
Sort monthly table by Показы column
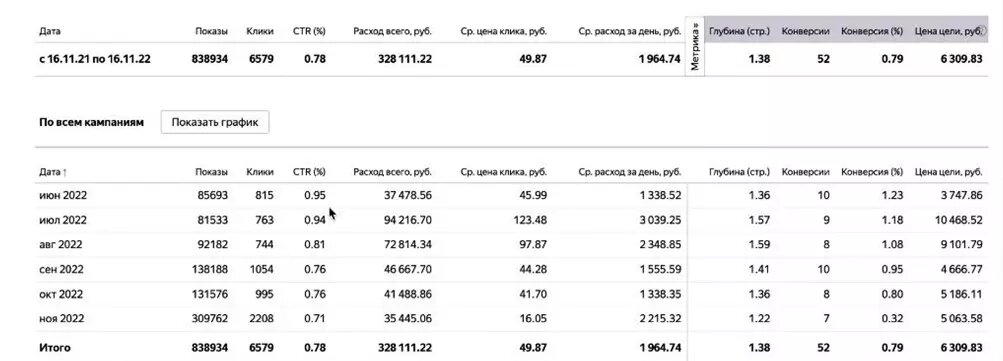coord(212,172)
